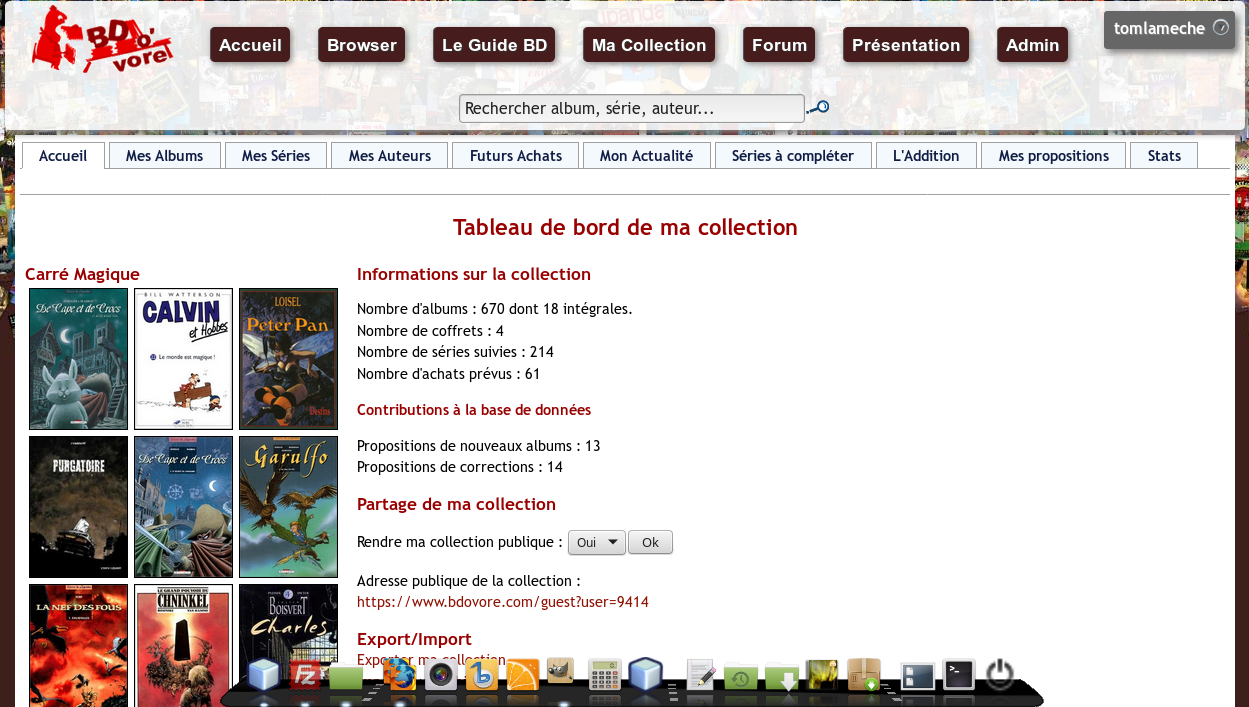Switch to the Stats tab
Image resolution: width=1249 pixels, height=707 pixels.
1164,156
